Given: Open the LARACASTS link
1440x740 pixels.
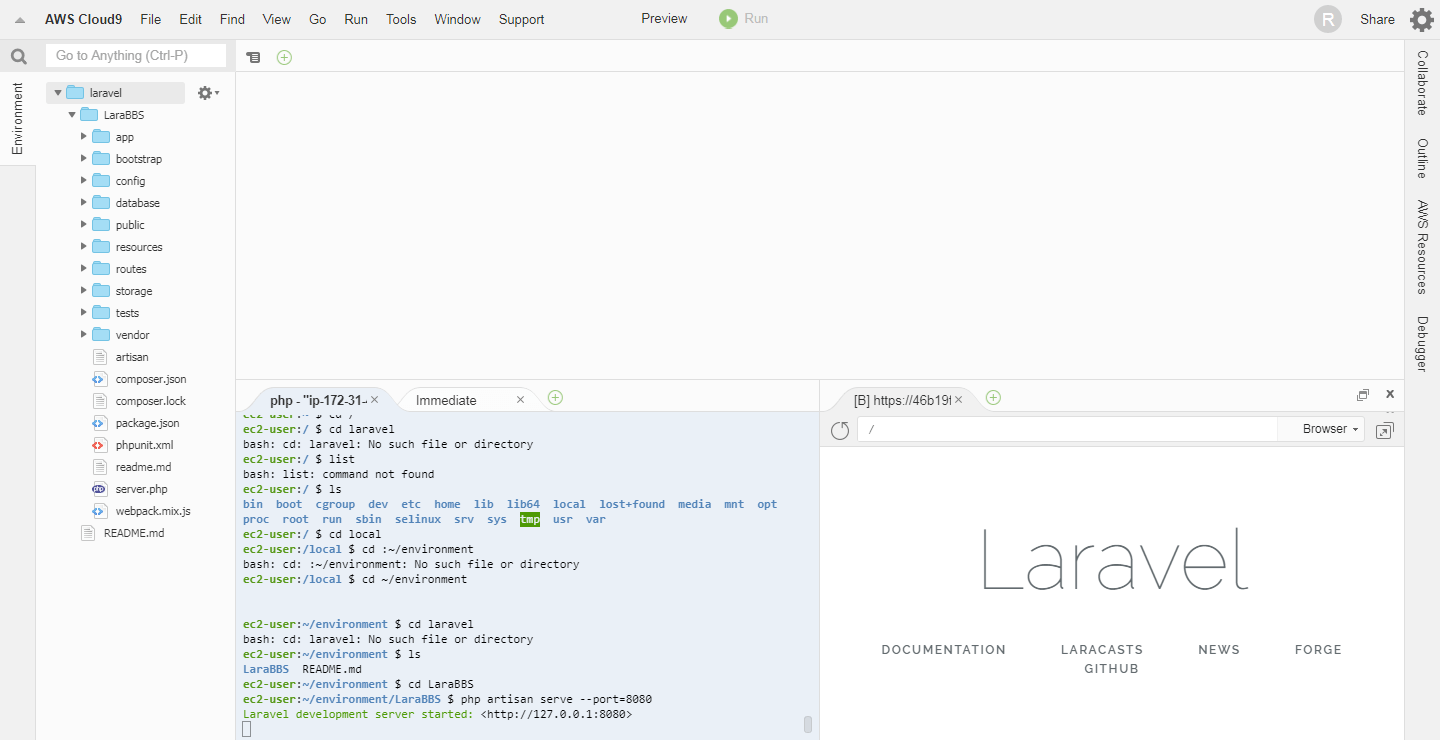Looking at the screenshot, I should (1102, 650).
